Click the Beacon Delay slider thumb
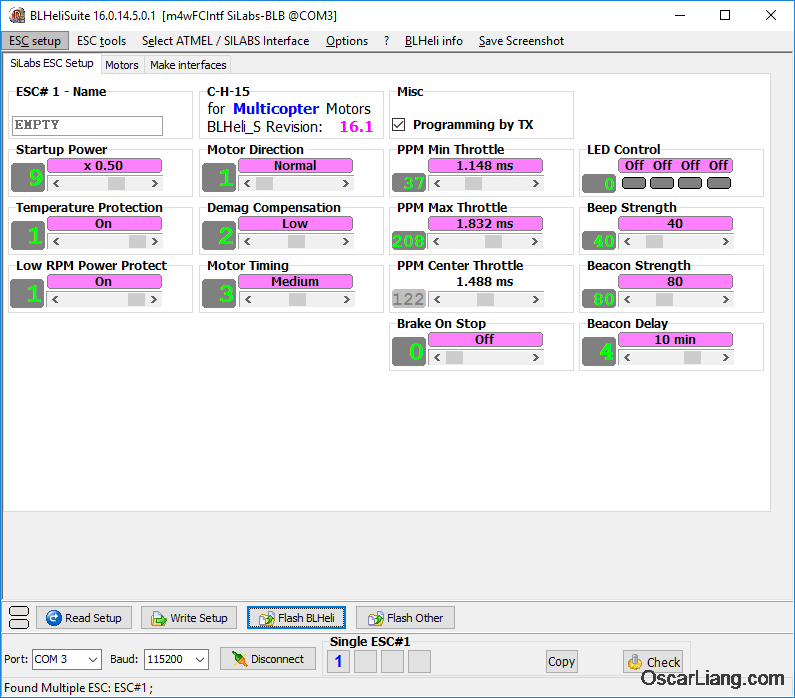795x698 pixels. [x=693, y=358]
